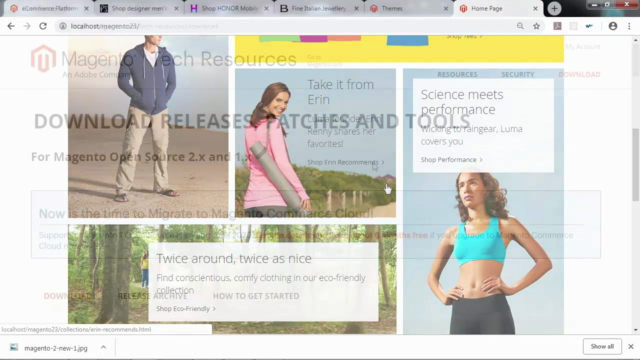Click the man in blue hoodie banner
This screenshot has width=640, height=360.
tap(148, 127)
